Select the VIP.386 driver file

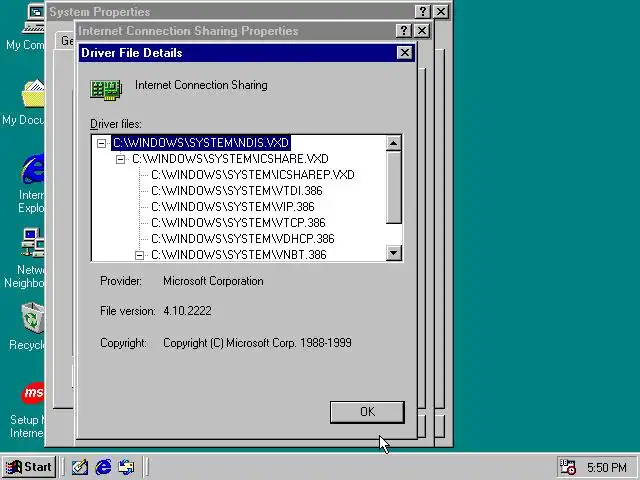click(233, 207)
